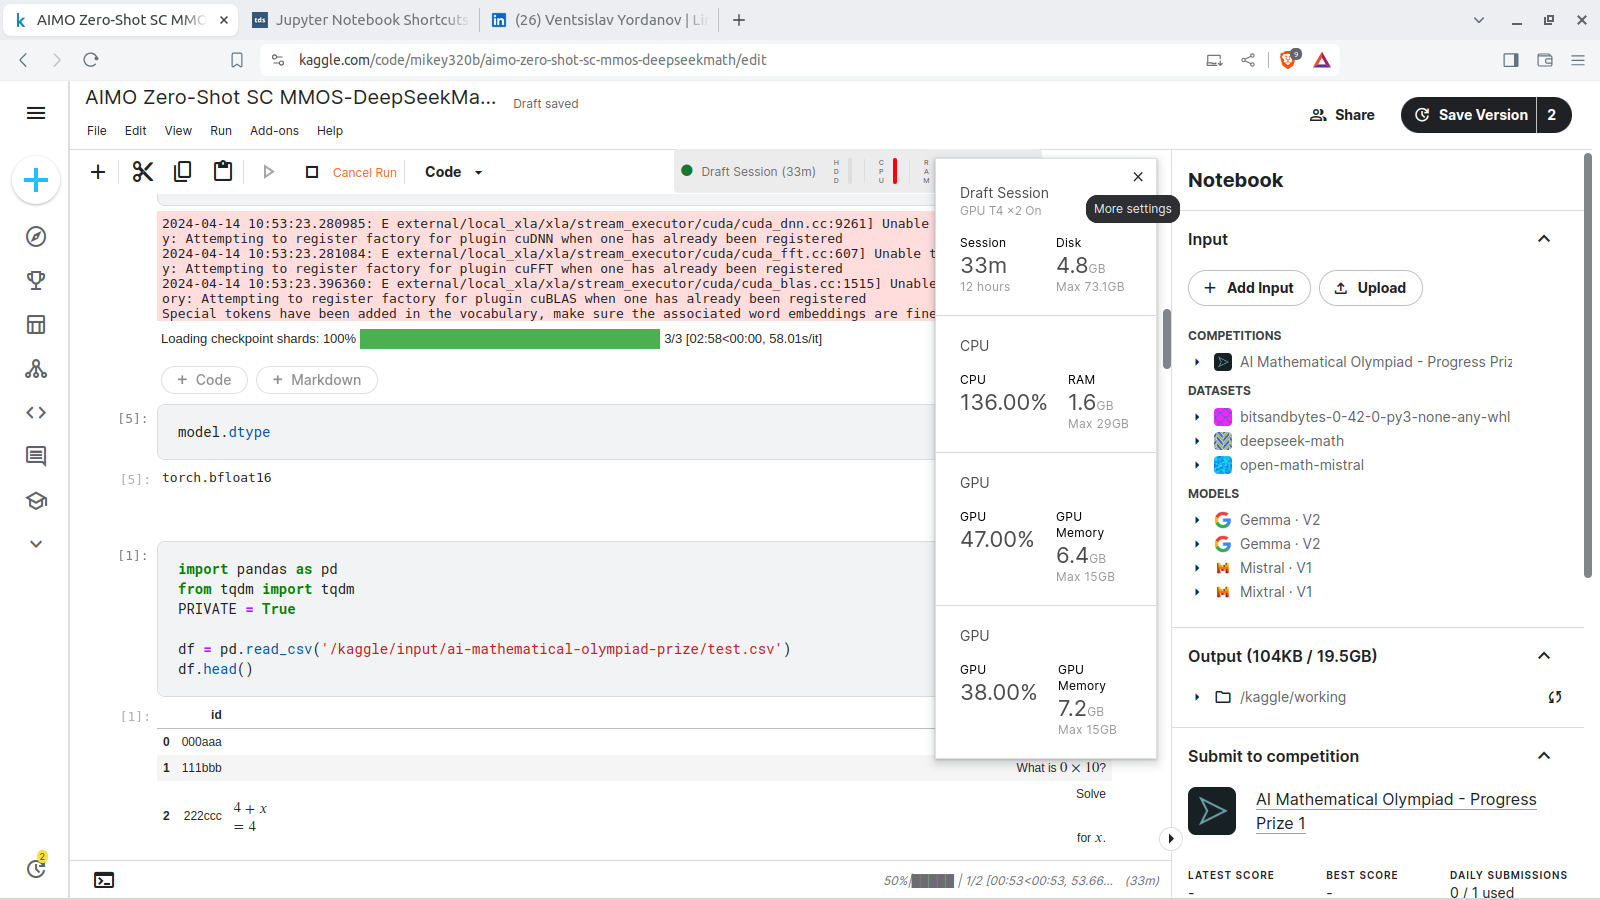The image size is (1600, 900).
Task: Click Cancel Run to stop execution
Action: pyautogui.click(x=364, y=173)
